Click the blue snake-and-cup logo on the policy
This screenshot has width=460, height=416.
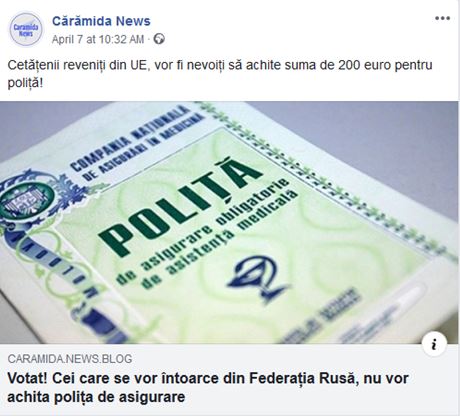click(259, 279)
